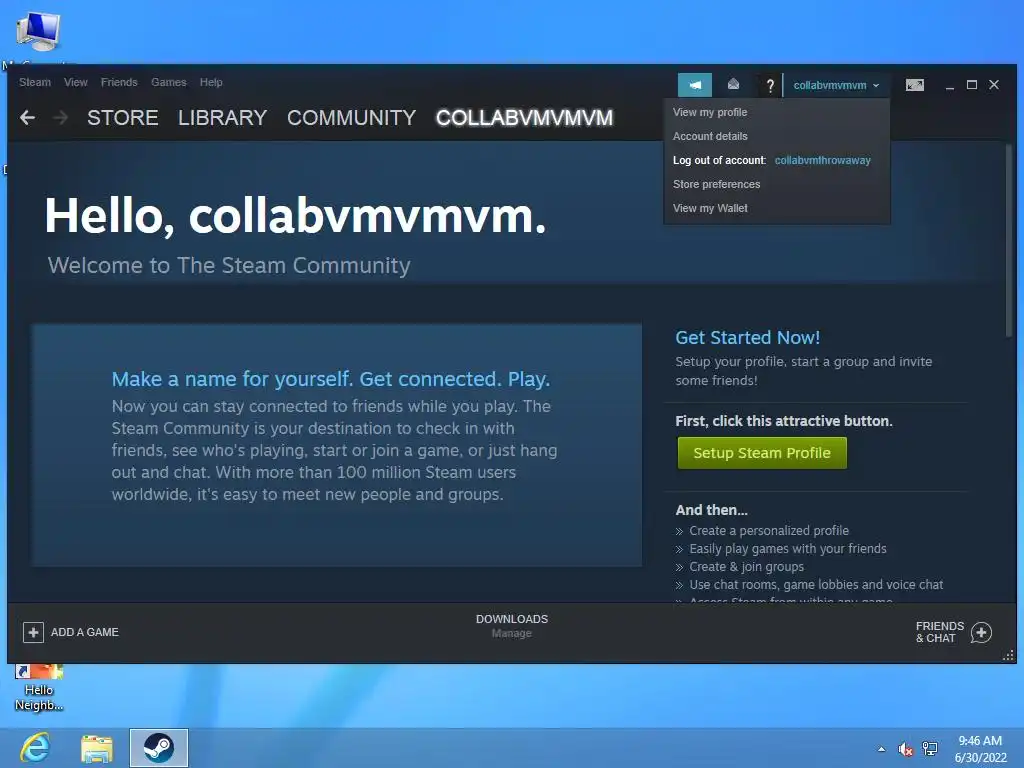Click the Steam announcements megaphone icon
The image size is (1024, 768).
point(695,85)
